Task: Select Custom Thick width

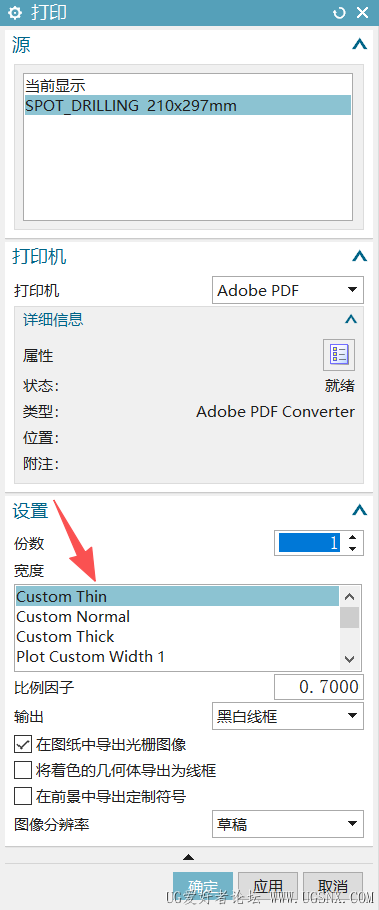Action: (x=177, y=637)
